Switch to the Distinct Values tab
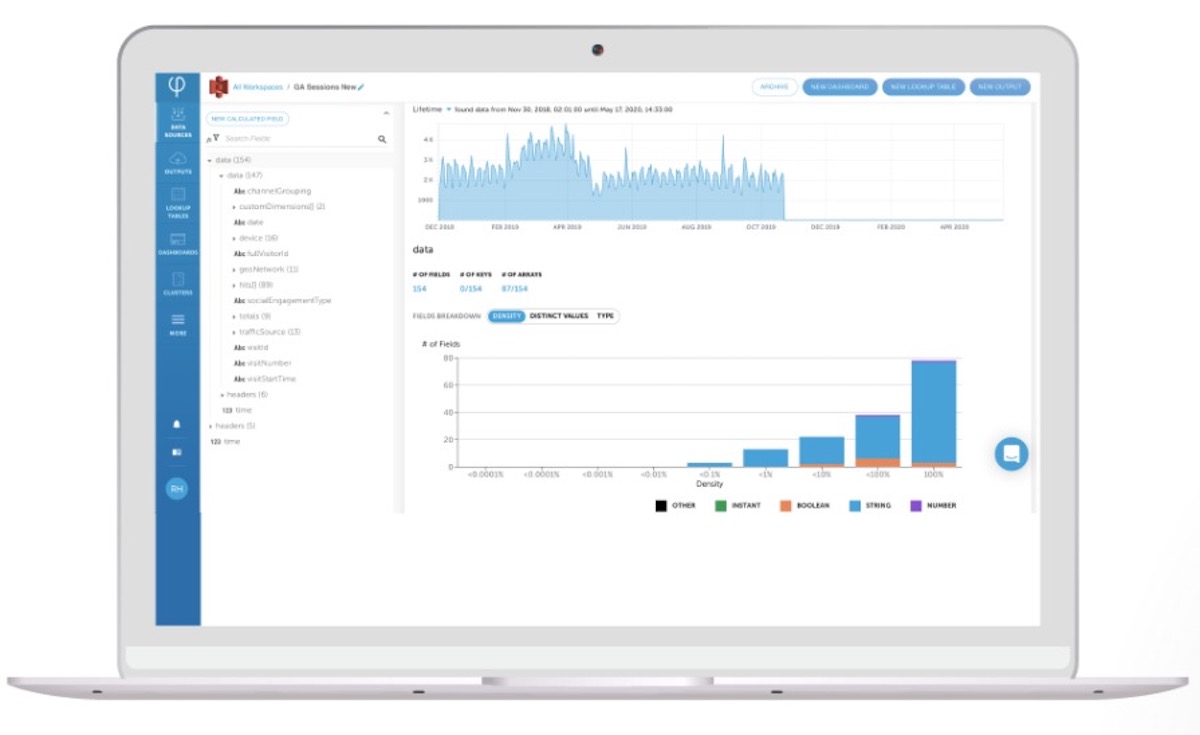The image size is (1200, 735). [560, 316]
